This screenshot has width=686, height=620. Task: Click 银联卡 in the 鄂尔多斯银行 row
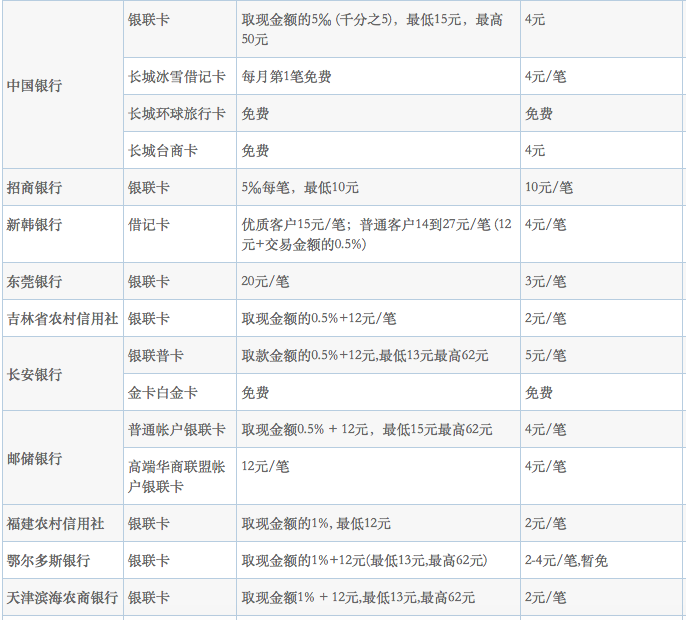148,560
